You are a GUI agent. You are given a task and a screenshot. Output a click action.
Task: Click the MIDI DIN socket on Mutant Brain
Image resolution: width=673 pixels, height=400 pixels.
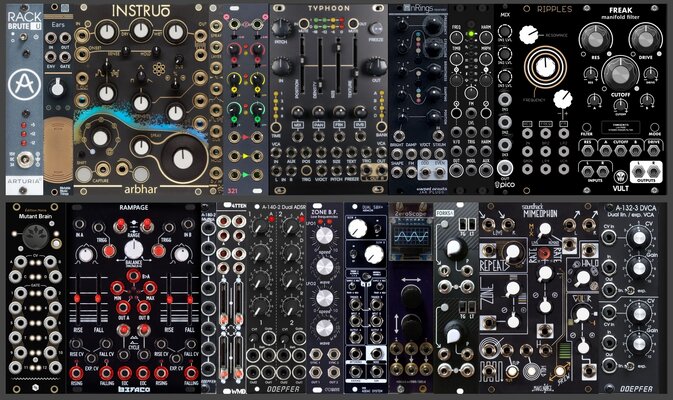(36, 236)
